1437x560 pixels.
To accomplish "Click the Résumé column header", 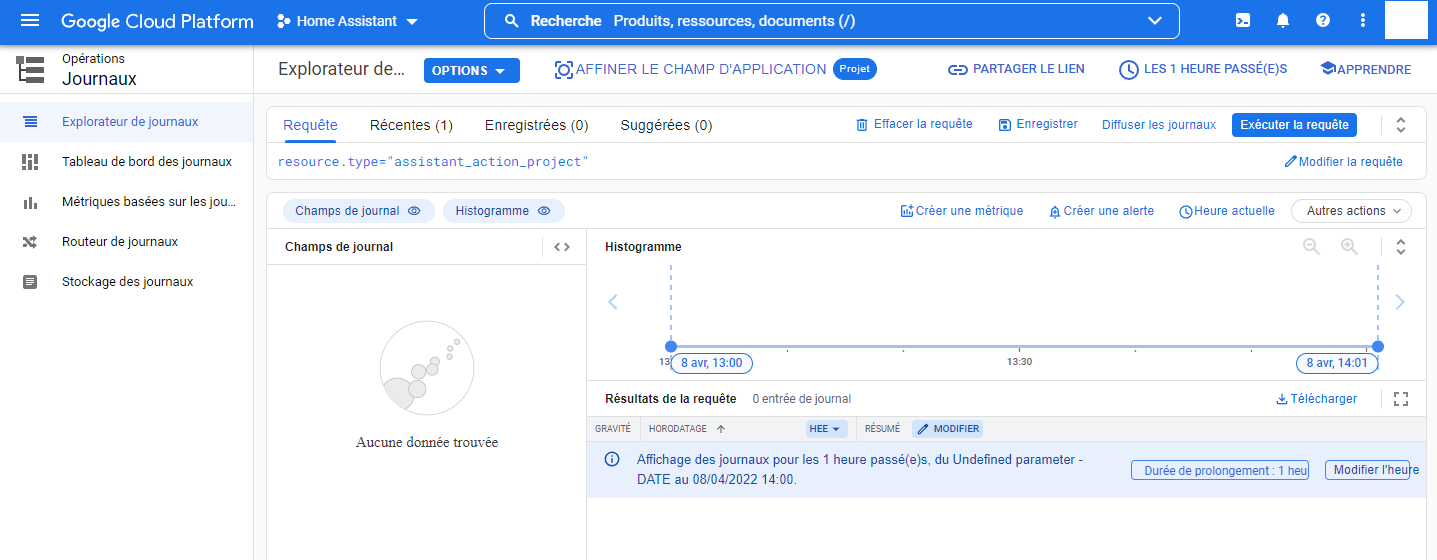I will (883, 429).
